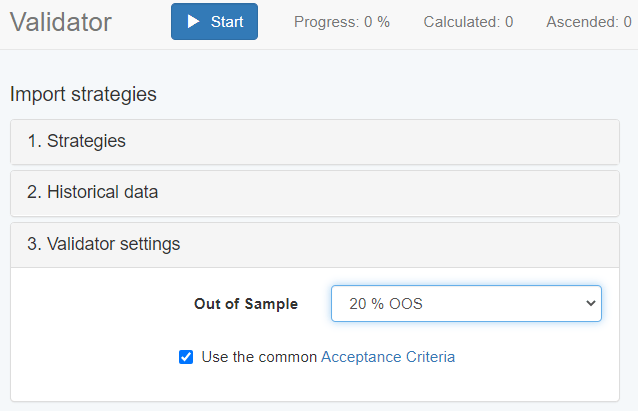Click the Validator page title
Image resolution: width=638 pixels, height=411 pixels.
point(61,22)
